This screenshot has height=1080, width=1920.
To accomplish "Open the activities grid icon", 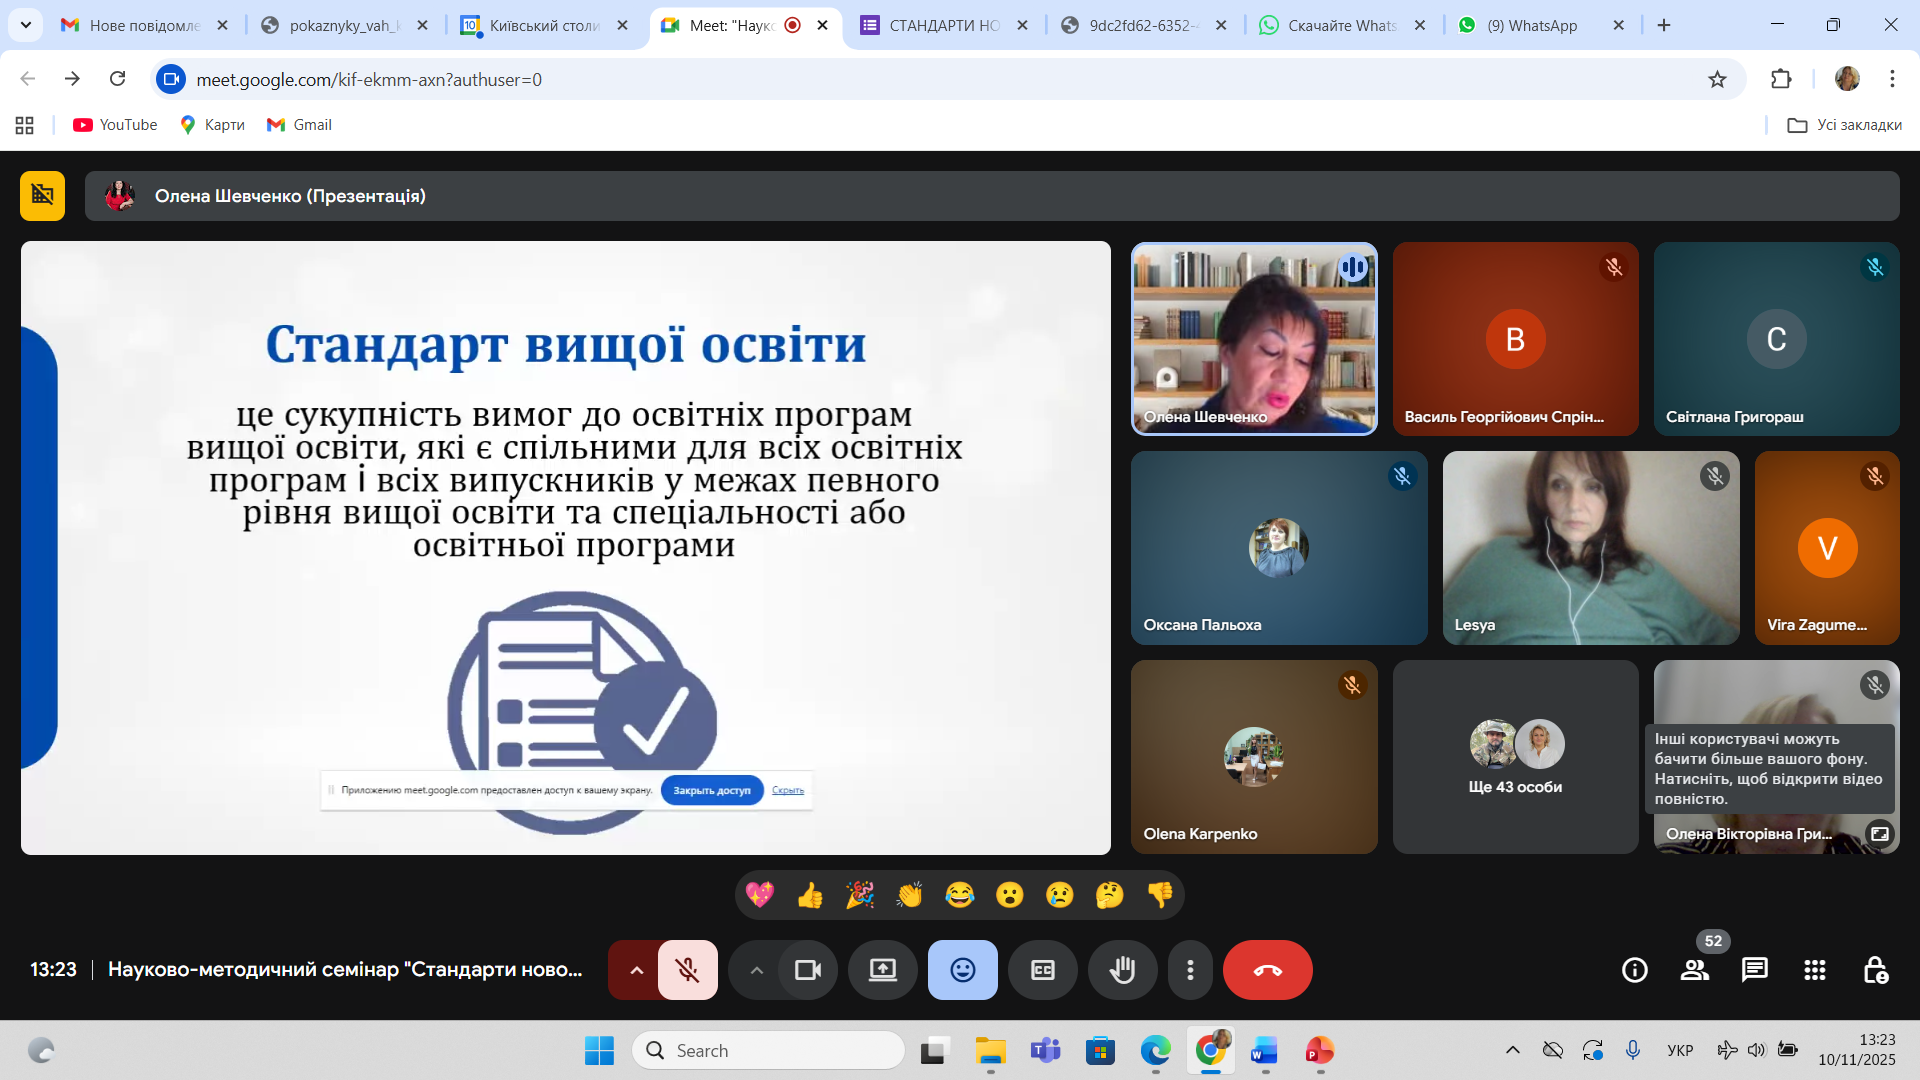I will click(1814, 970).
